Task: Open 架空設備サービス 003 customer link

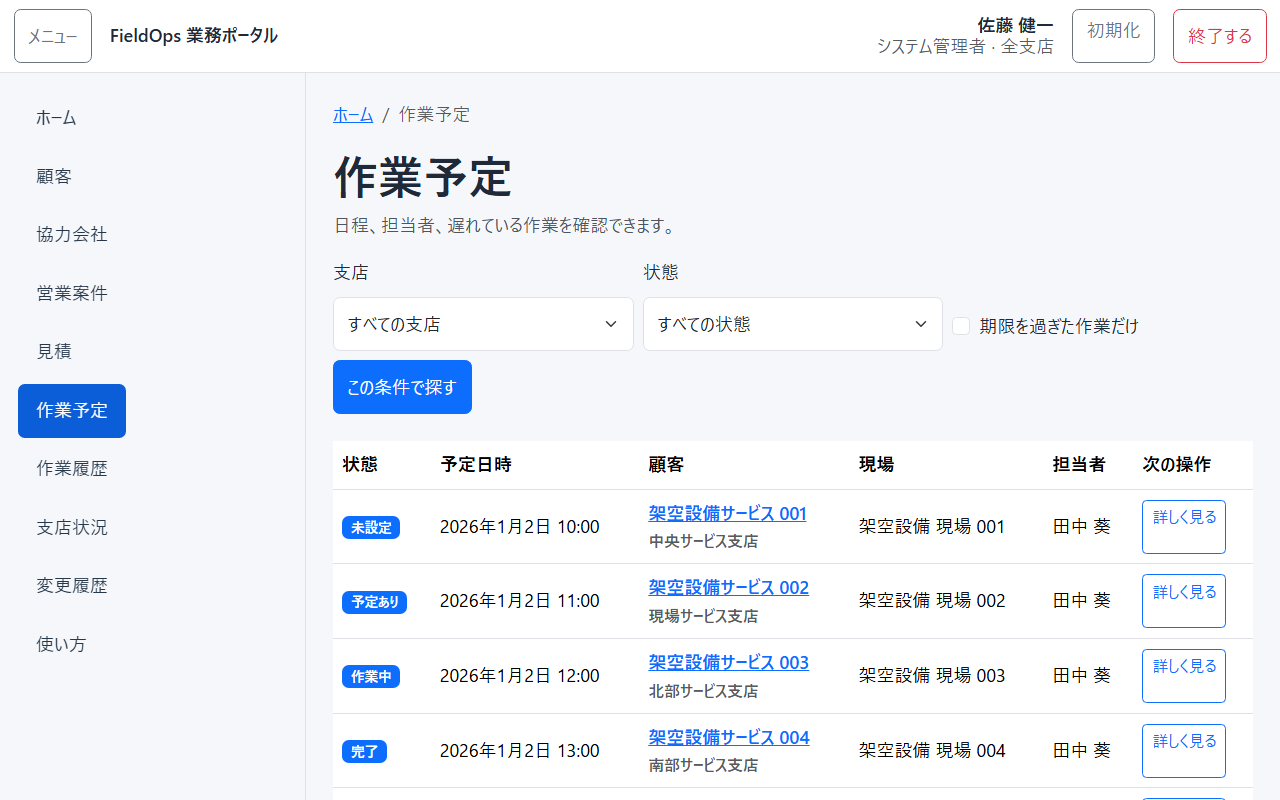Action: point(728,662)
